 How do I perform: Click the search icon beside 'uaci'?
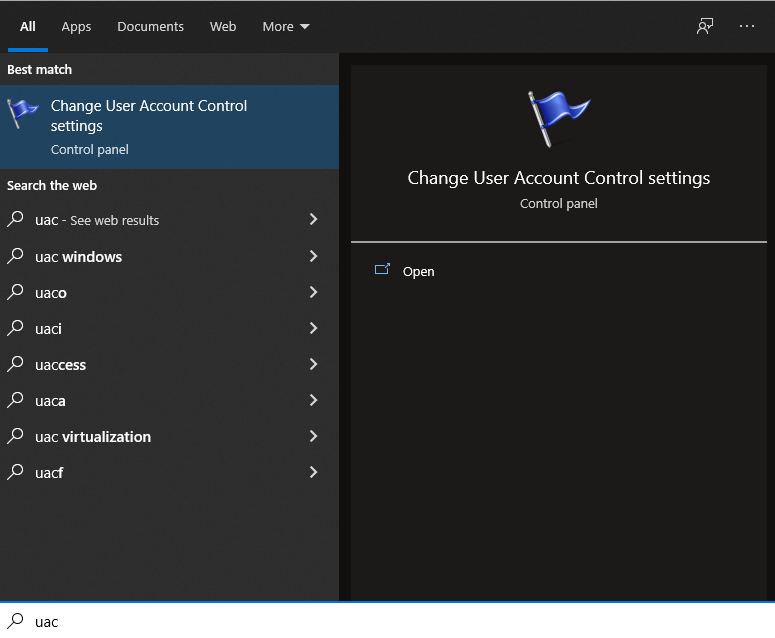[x=16, y=328]
